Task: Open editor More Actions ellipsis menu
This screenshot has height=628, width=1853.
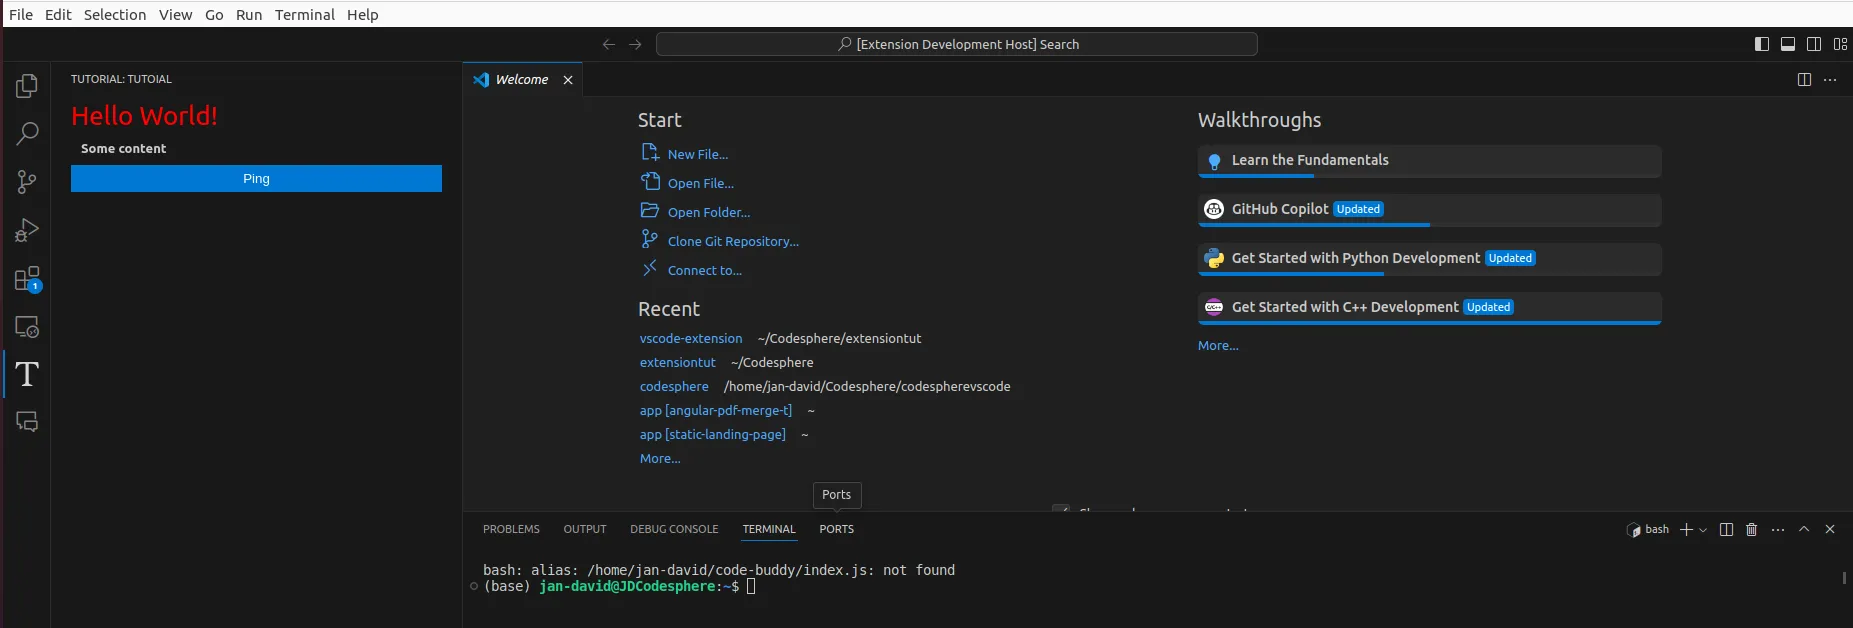Action: (x=1830, y=80)
